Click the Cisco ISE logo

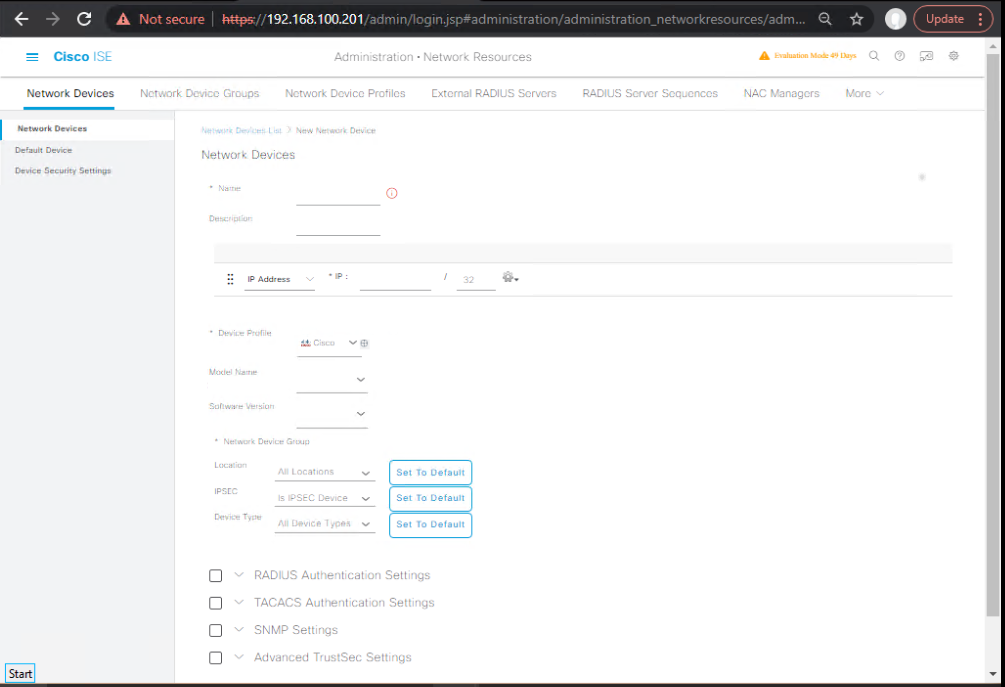[x=83, y=57]
